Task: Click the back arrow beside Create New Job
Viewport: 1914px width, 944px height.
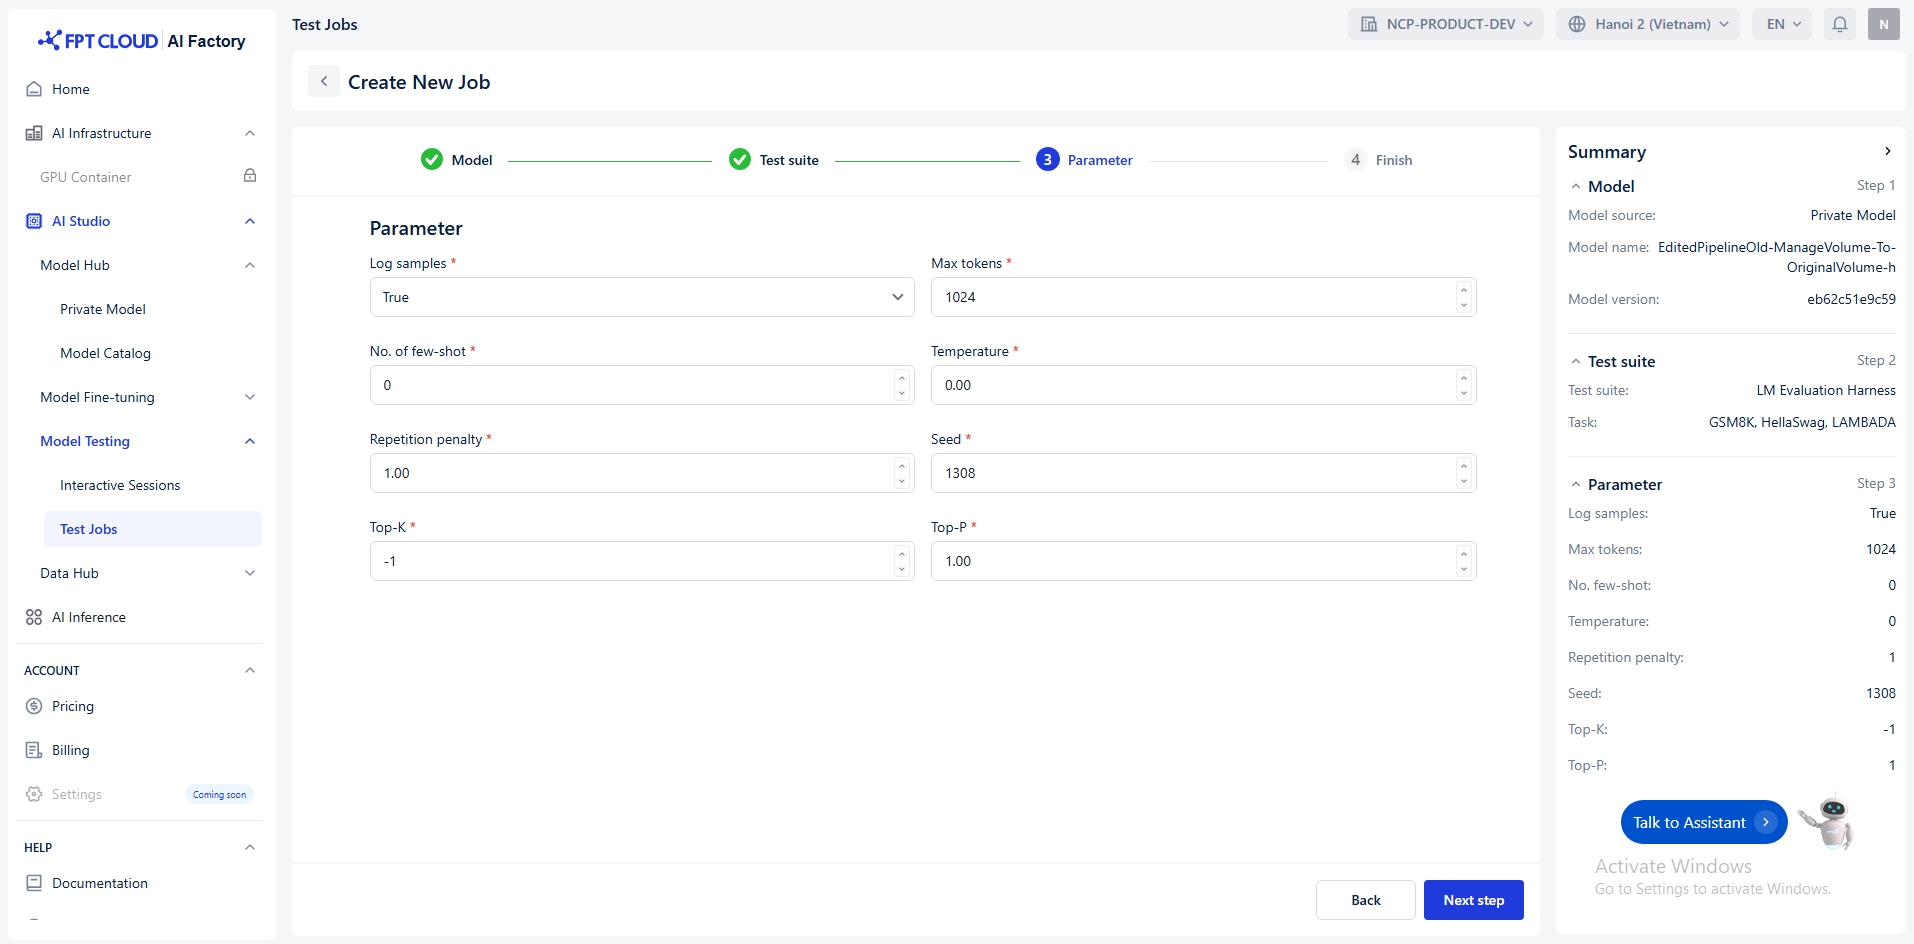Action: [x=324, y=82]
